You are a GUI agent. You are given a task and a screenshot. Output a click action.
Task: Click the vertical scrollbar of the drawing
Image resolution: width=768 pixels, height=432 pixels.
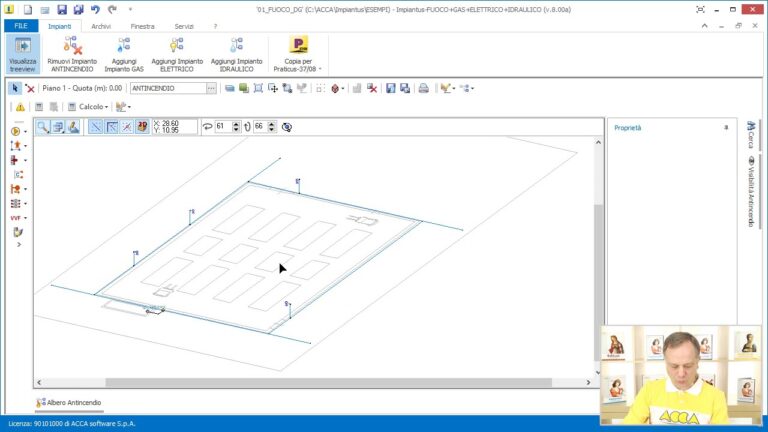click(x=599, y=282)
